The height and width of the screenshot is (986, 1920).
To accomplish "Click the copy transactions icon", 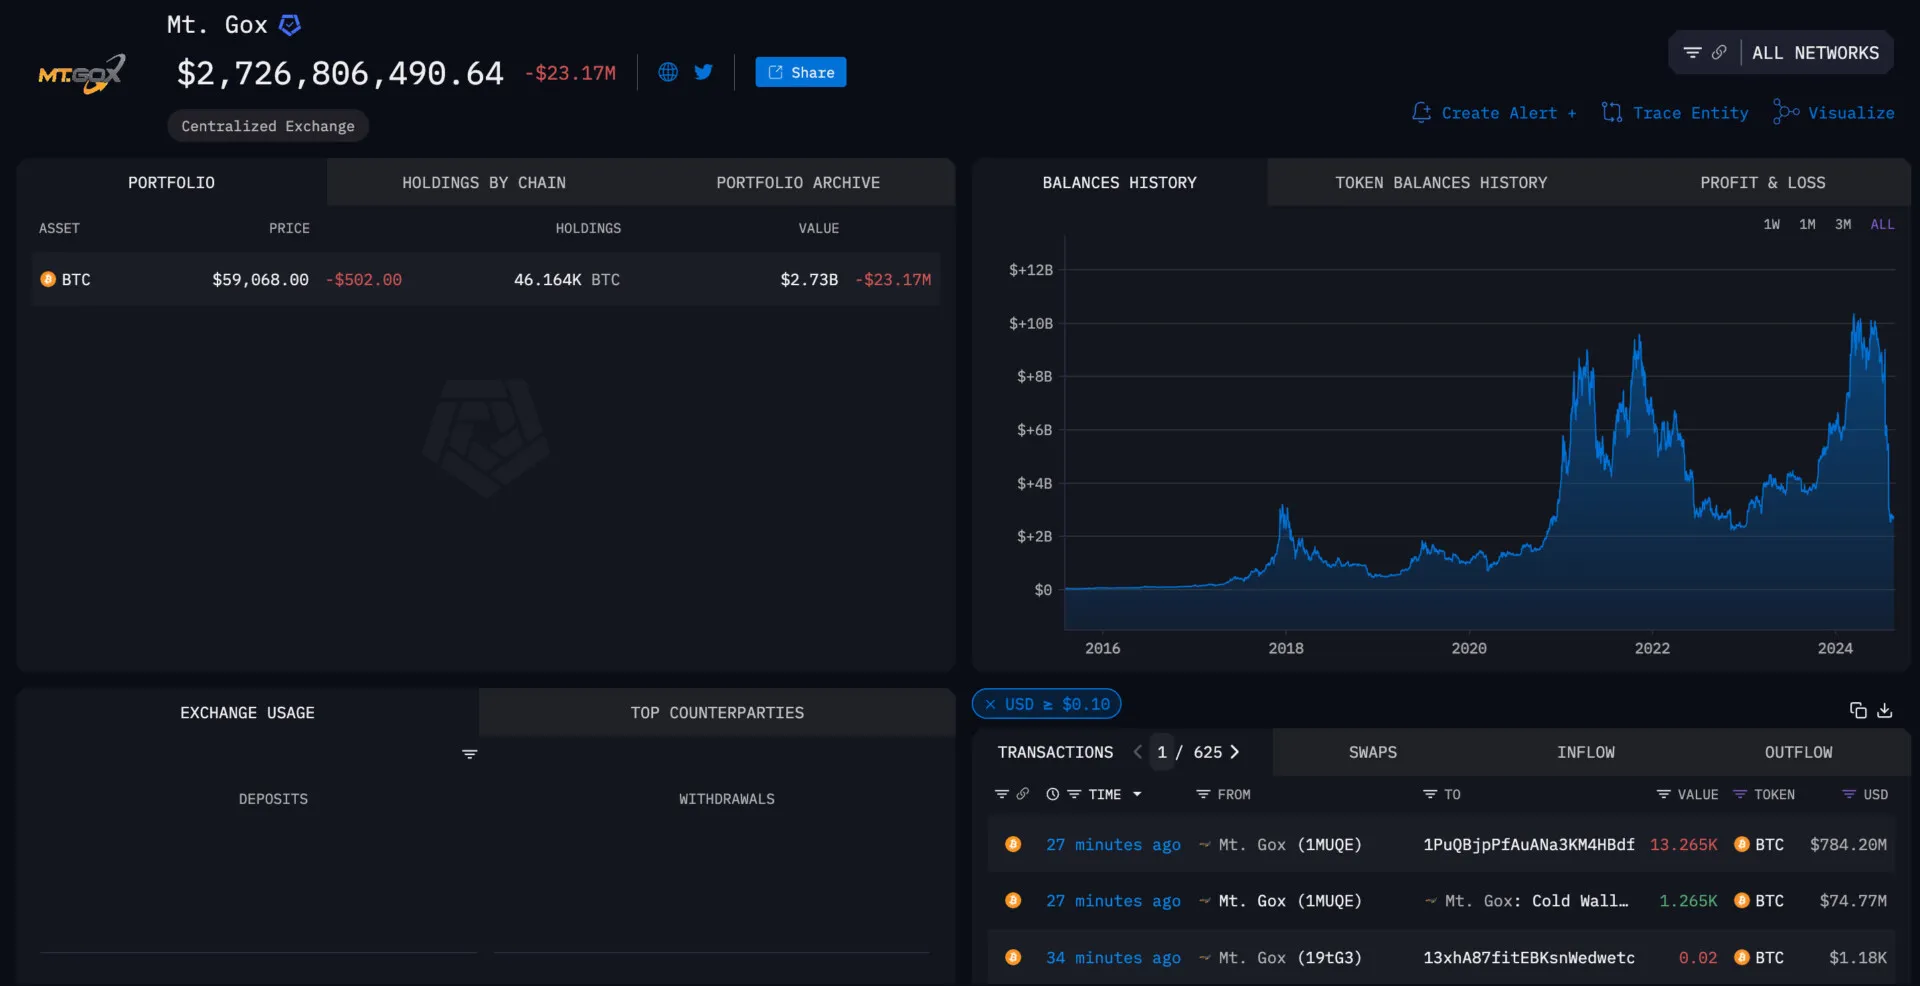I will (1859, 710).
